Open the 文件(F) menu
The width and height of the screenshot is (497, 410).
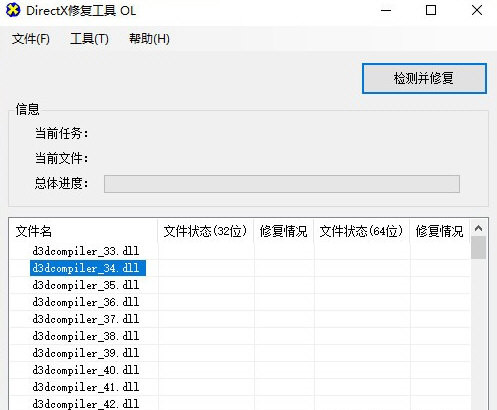click(31, 39)
